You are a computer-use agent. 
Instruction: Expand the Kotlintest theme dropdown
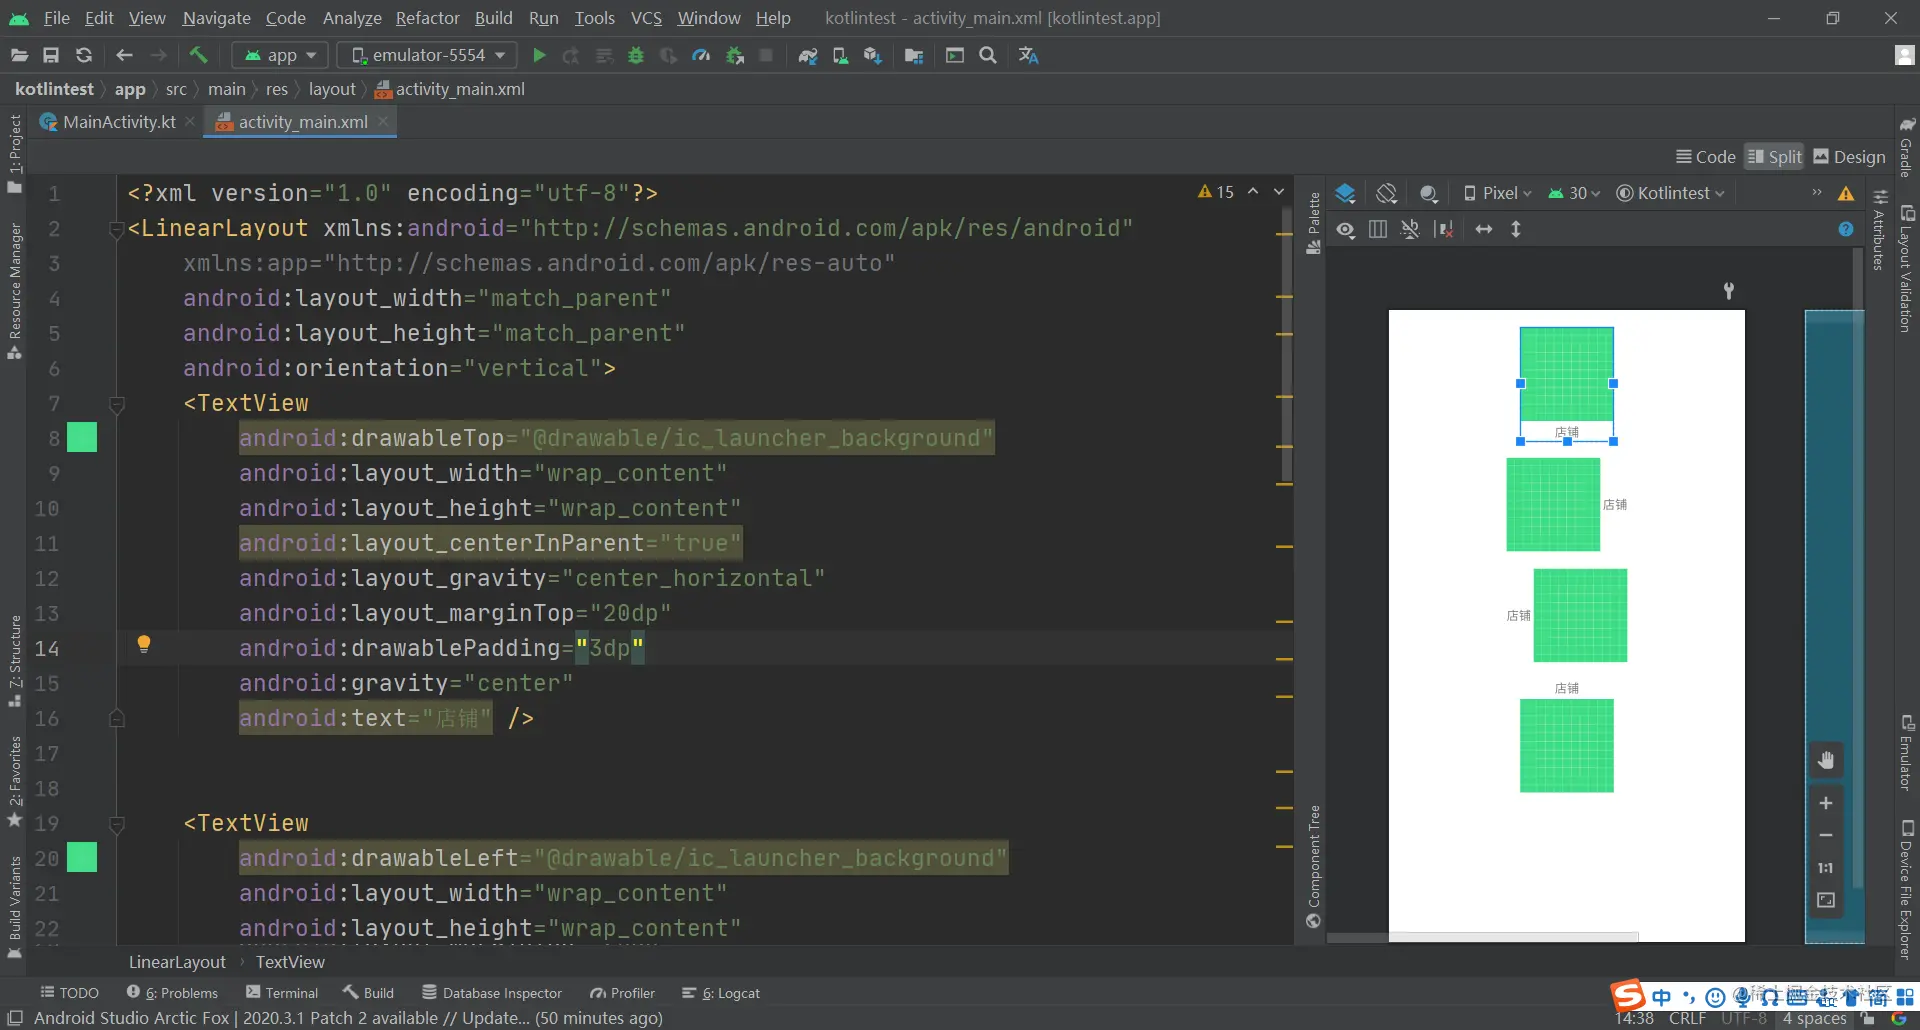pyautogui.click(x=1671, y=193)
